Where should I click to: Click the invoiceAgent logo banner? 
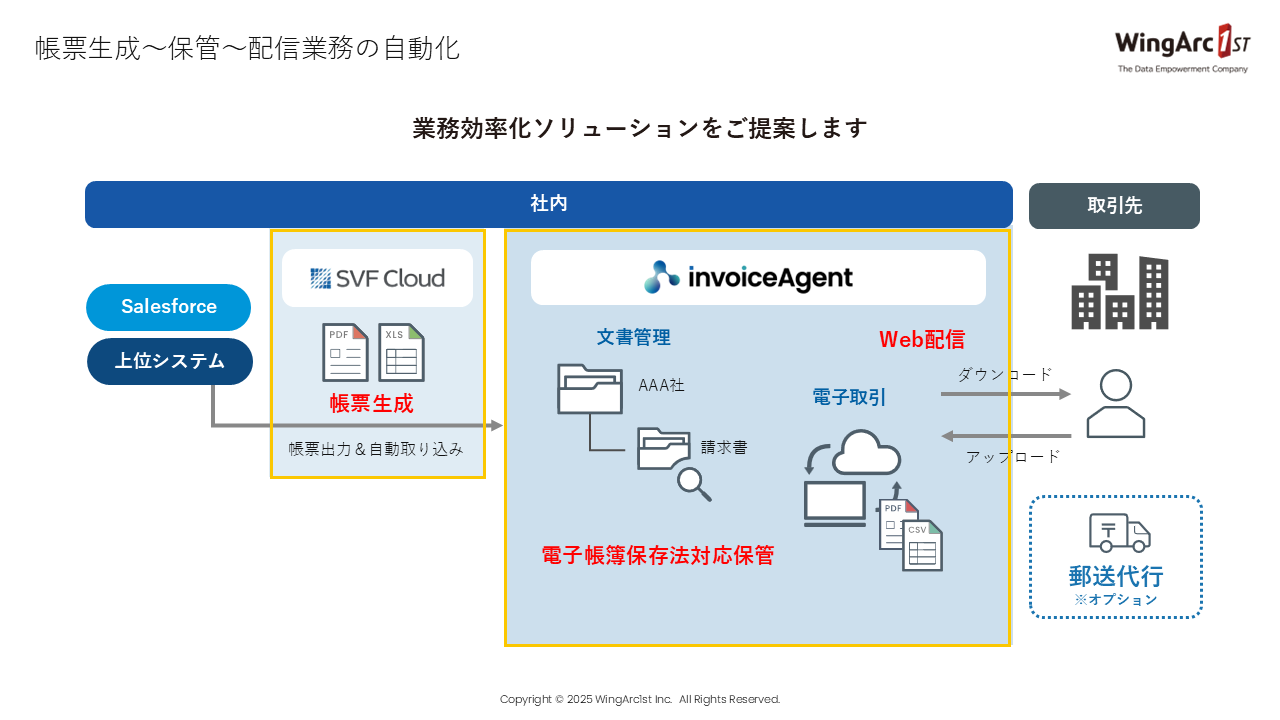(758, 277)
